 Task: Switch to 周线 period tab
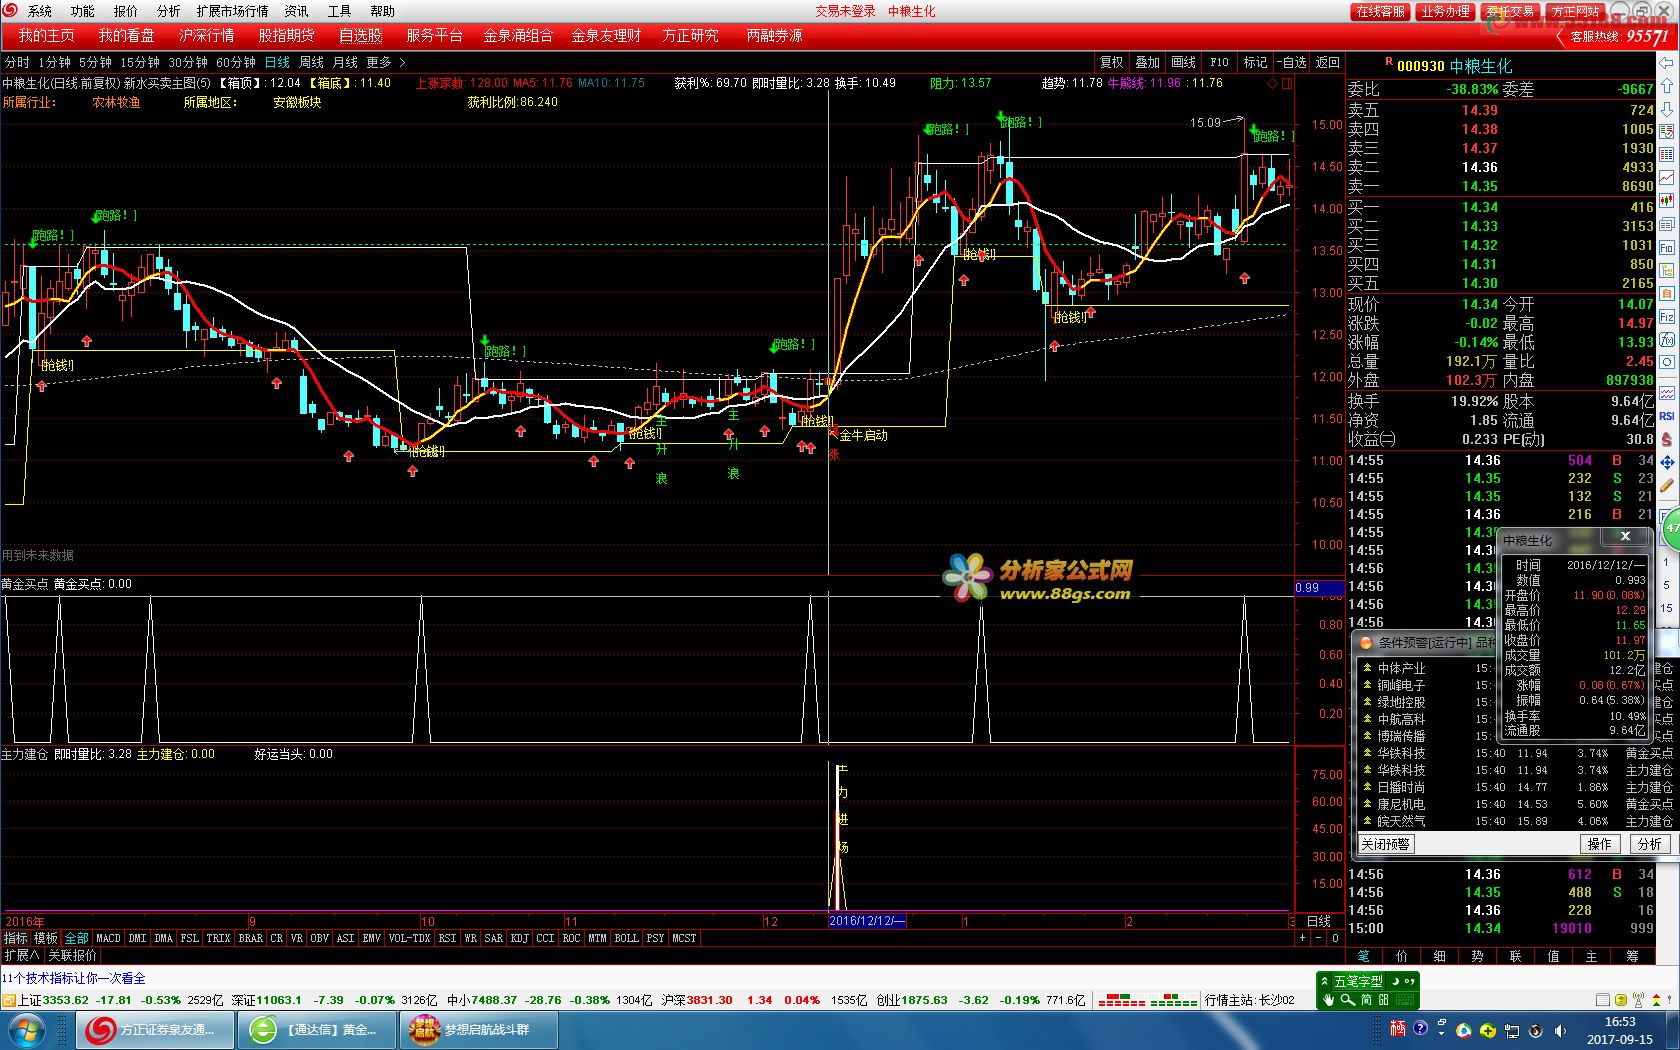312,62
